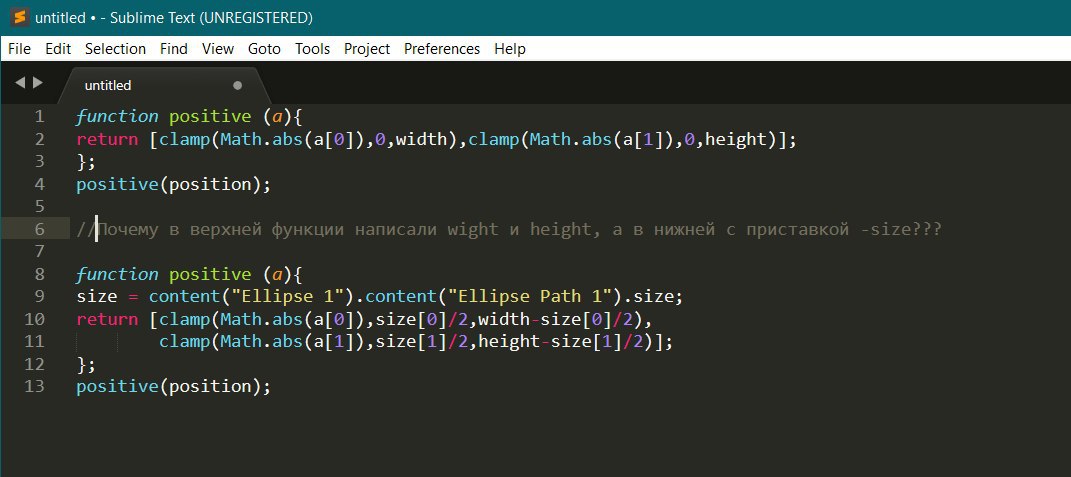Open the Selection menu
1071x477 pixels.
115,49
